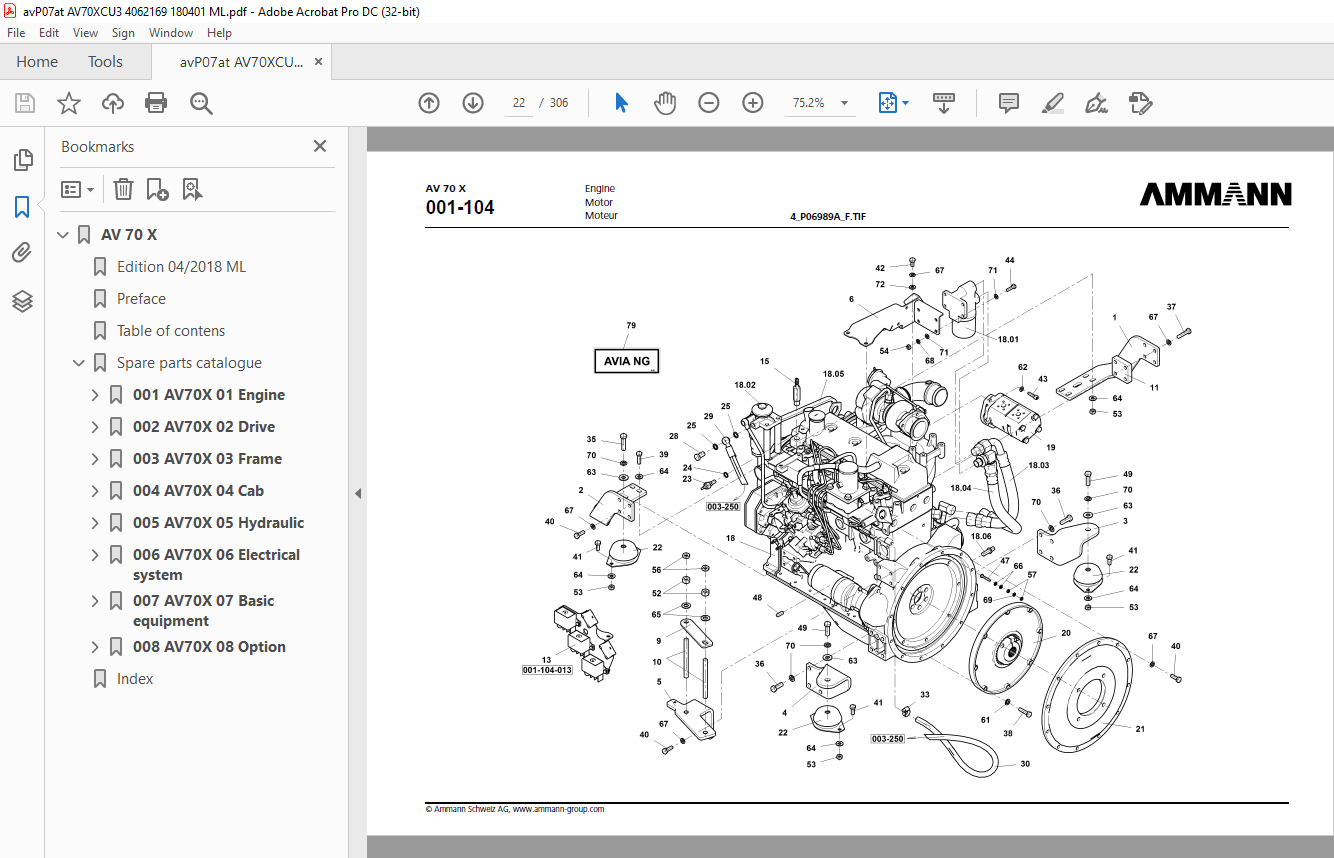The height and width of the screenshot is (858, 1334).
Task: Open the Layers panel
Action: (x=22, y=301)
